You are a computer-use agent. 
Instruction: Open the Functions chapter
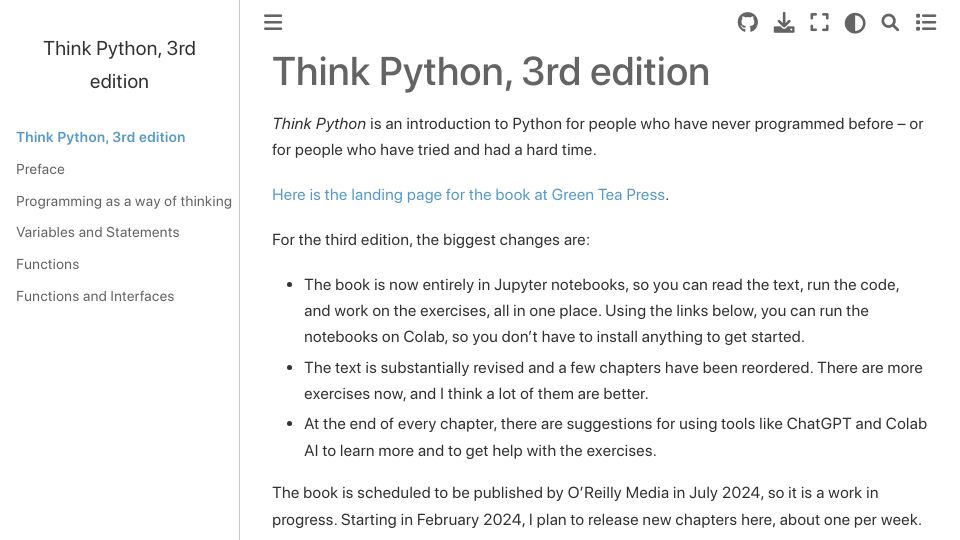pyautogui.click(x=48, y=264)
